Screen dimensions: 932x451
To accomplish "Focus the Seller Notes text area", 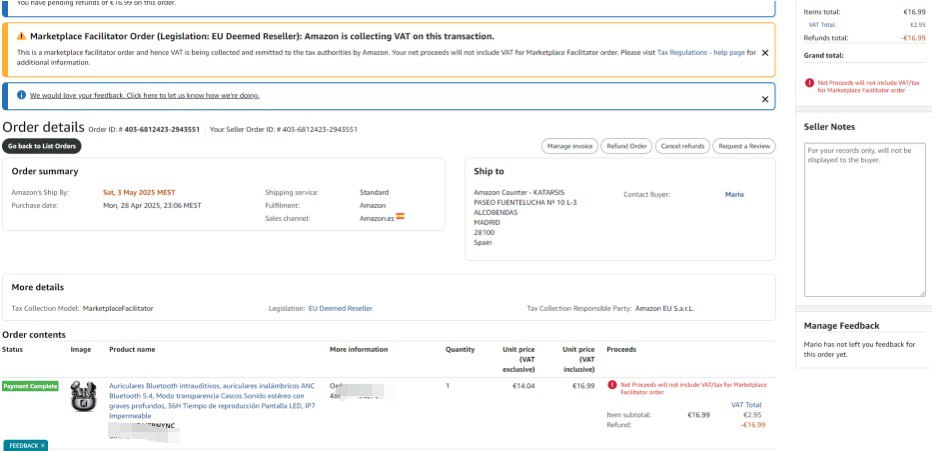I will click(865, 219).
